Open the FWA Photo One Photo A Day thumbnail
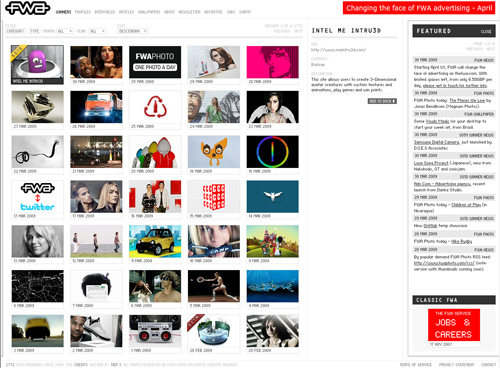 (x=155, y=62)
